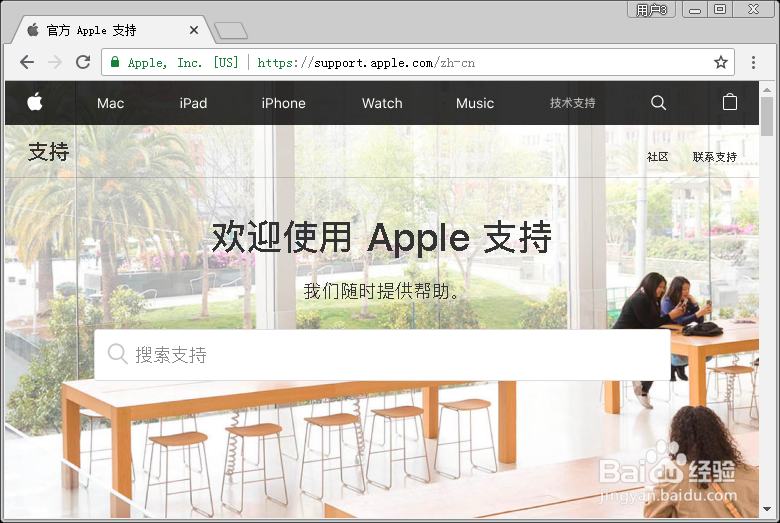The width and height of the screenshot is (780, 523).
Task: Open the search magnifier in the Apple nav bar
Action: point(658,103)
